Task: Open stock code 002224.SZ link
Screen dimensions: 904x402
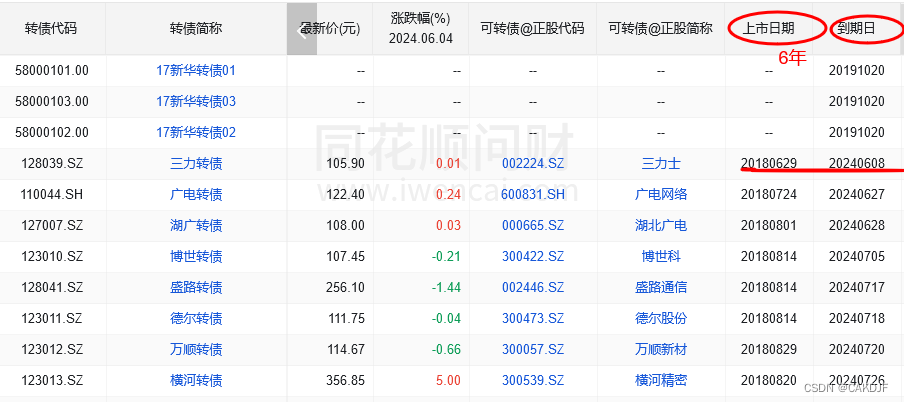Action: 533,164
